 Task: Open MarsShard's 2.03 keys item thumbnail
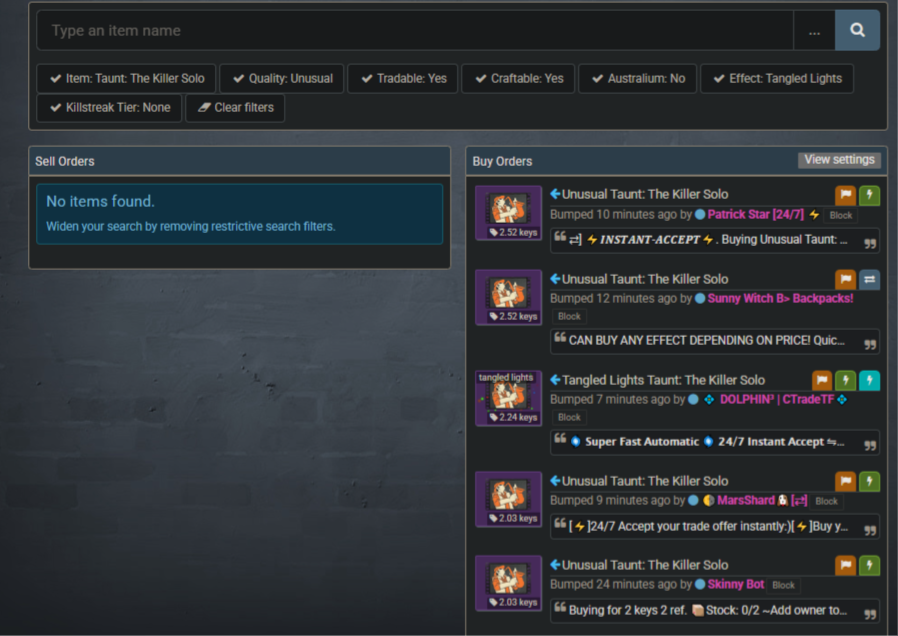[x=509, y=499]
